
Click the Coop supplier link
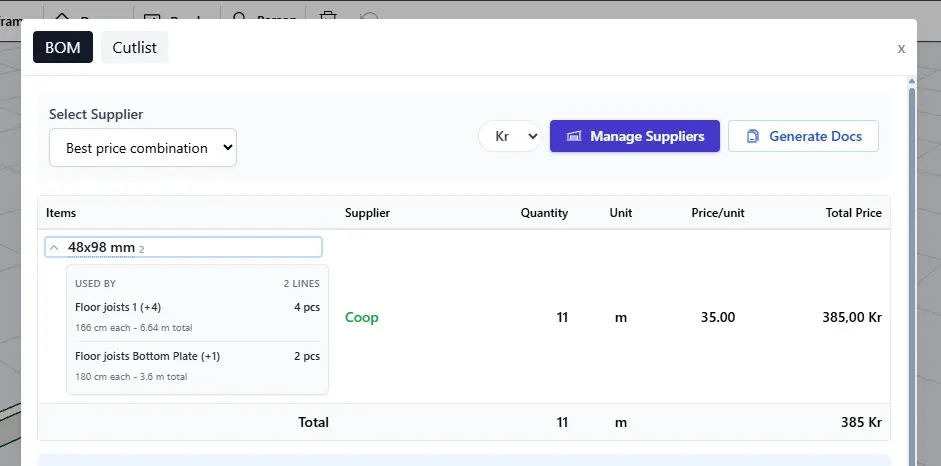pos(361,317)
